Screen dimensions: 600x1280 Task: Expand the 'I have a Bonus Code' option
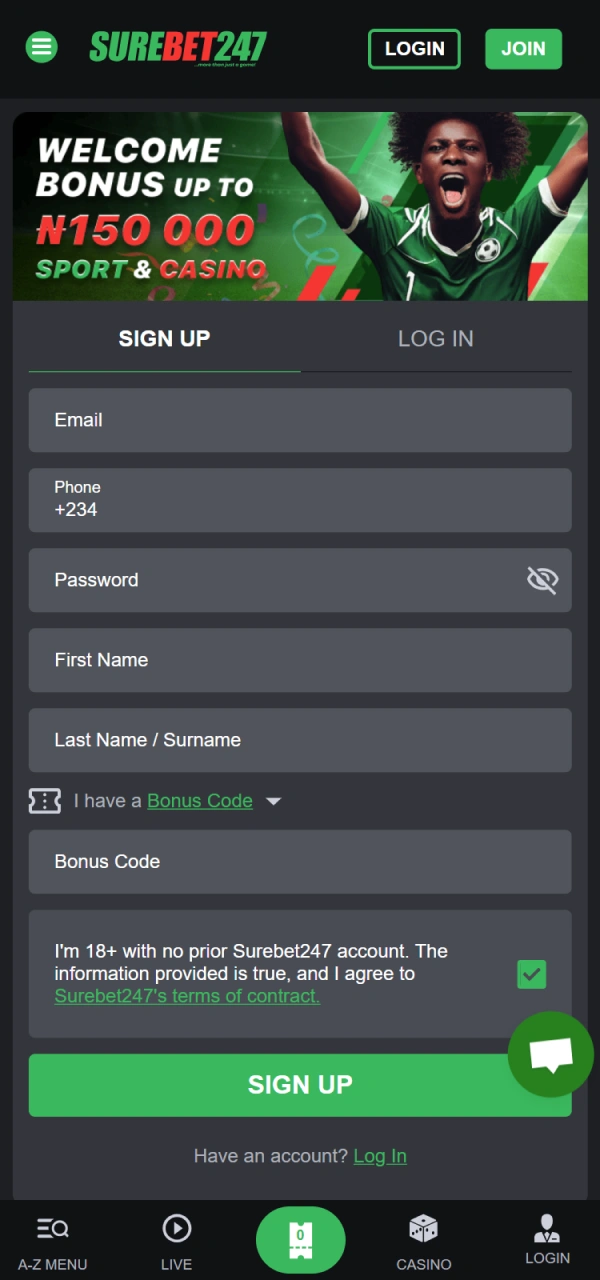[199, 800]
